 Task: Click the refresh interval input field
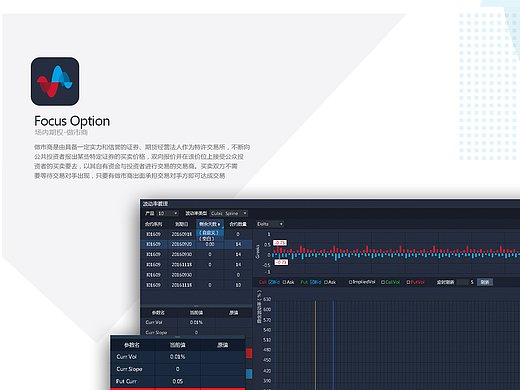462,282
